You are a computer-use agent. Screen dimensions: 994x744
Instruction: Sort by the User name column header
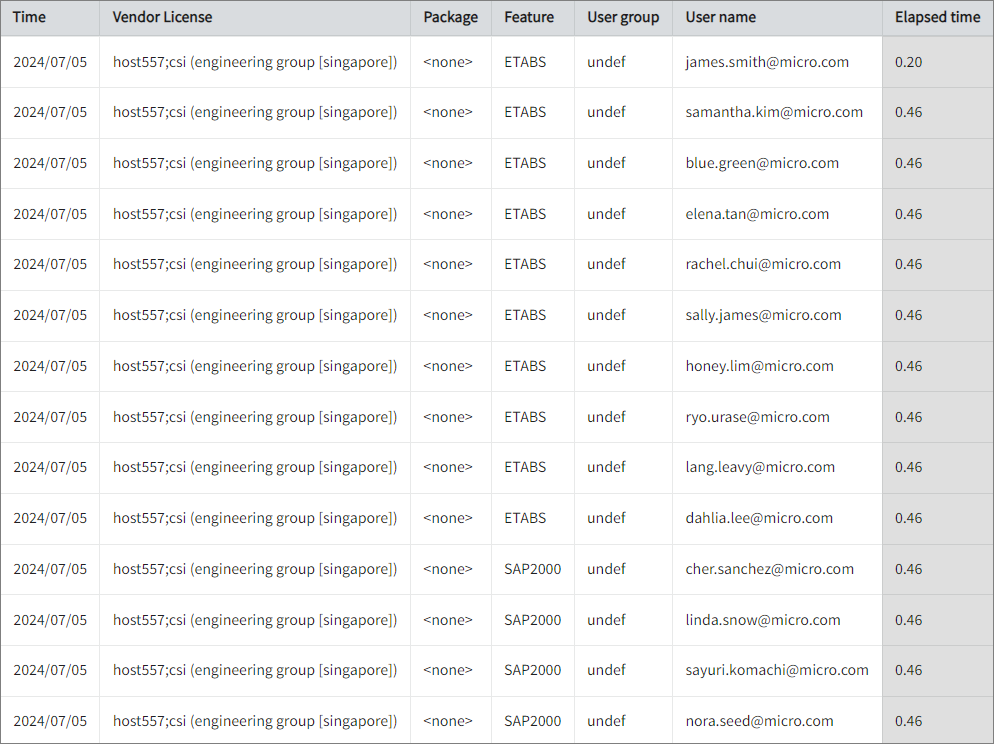point(718,17)
